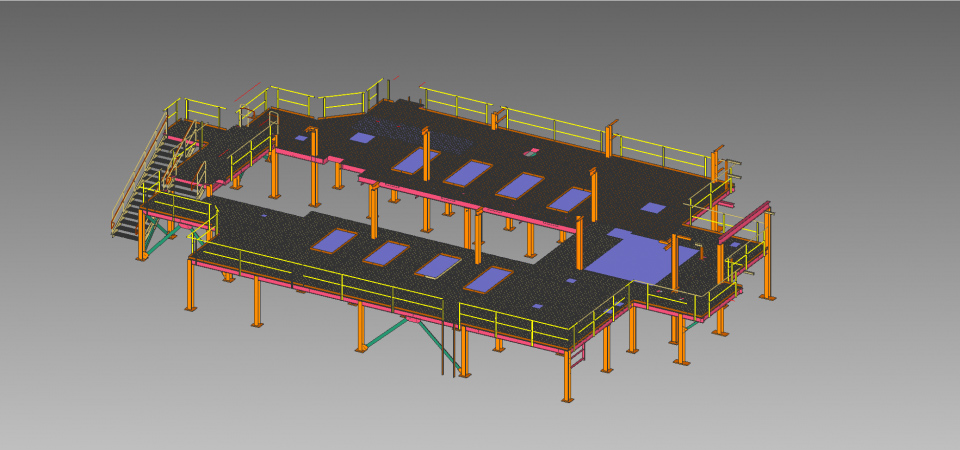Select small purple square near the right railing
Viewport: 960px width, 450px height.
point(653,208)
